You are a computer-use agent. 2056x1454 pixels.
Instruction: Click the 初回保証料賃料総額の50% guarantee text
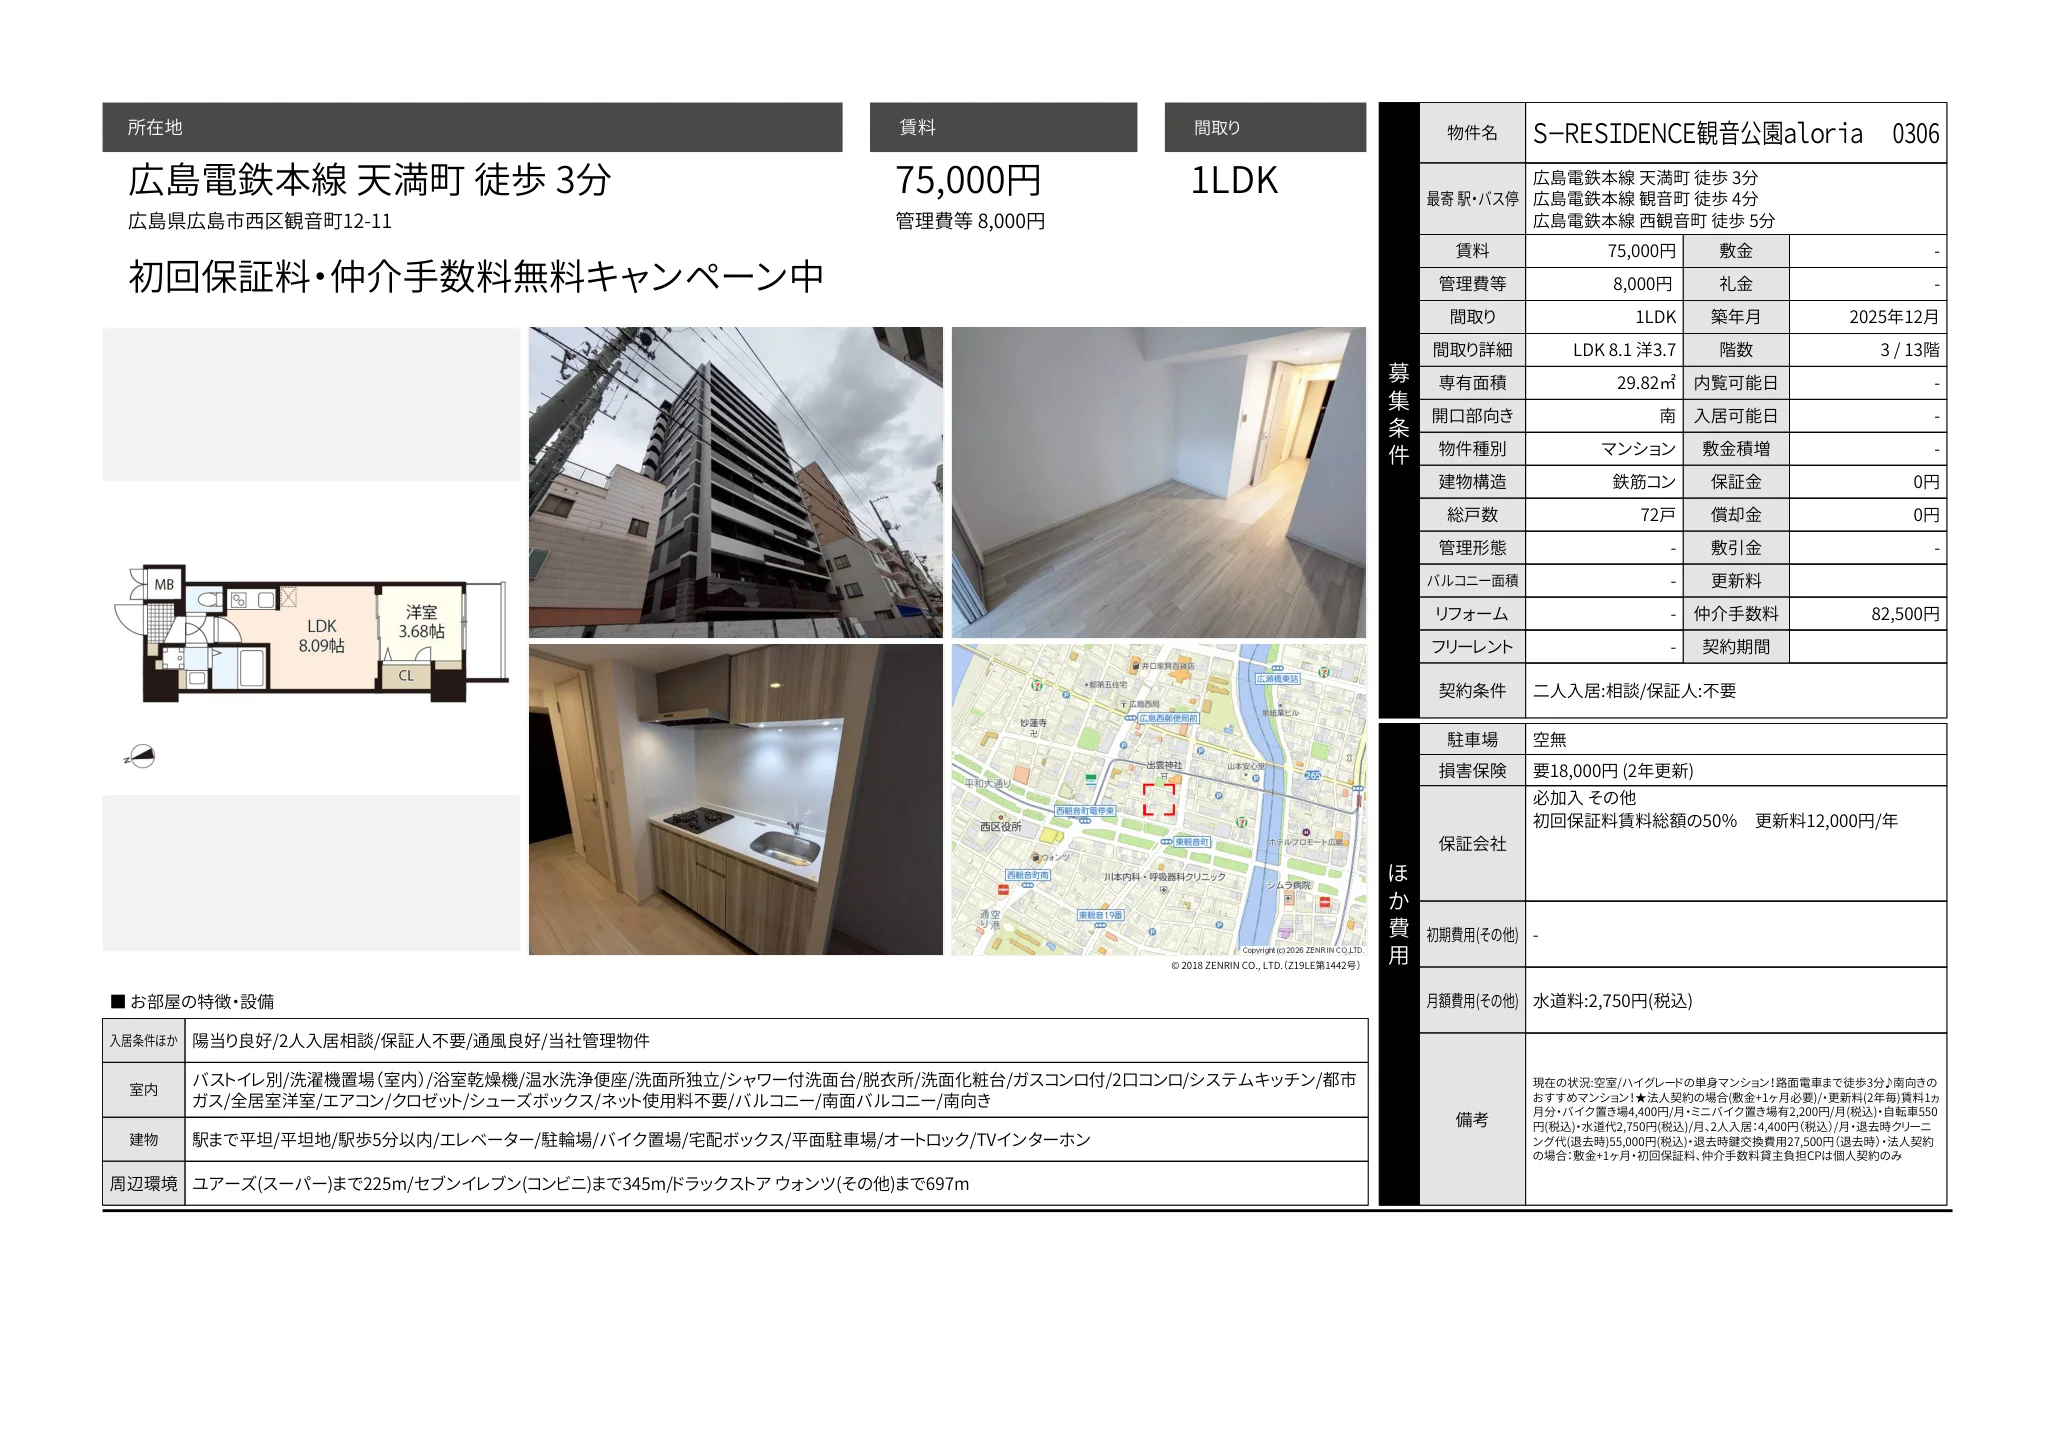[x=1635, y=821]
